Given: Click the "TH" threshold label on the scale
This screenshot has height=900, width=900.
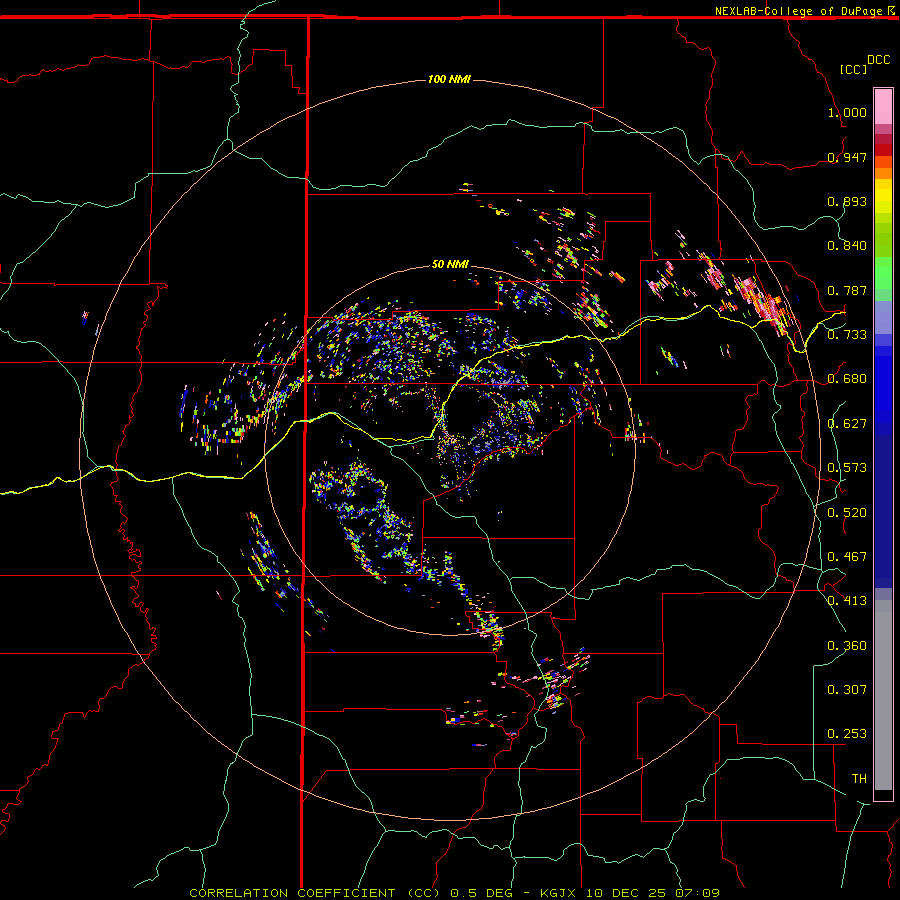Looking at the screenshot, I should 859,779.
